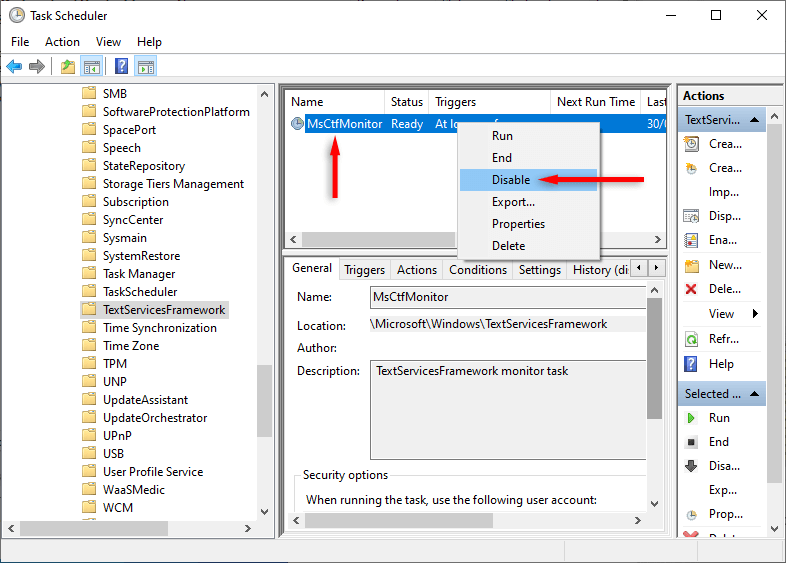The width and height of the screenshot is (786, 563).
Task: Select the Time Synchronization folder in tree
Action: click(x=159, y=328)
